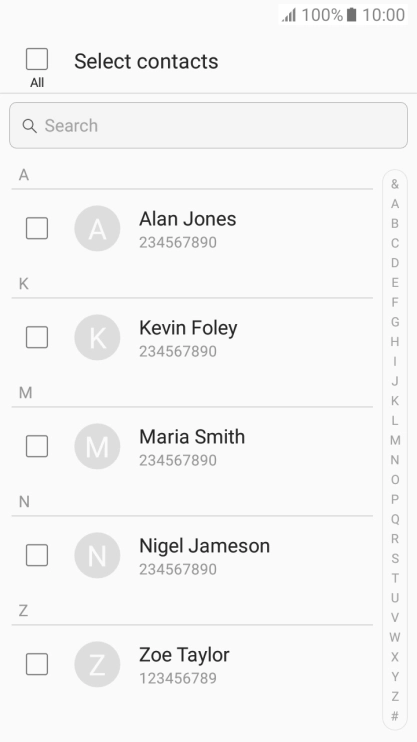Screen dimensions: 417x742
Task: Tap Nigel Jameson's N avatar
Action: [x=97, y=555]
